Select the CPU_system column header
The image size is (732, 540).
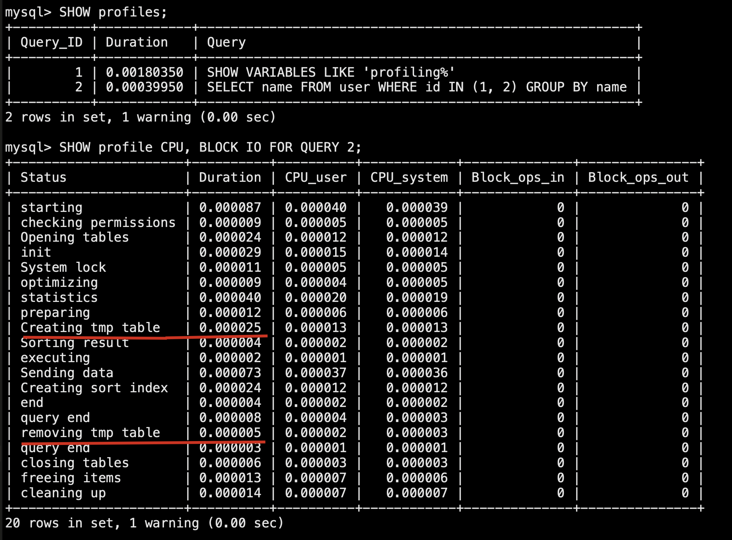click(409, 177)
